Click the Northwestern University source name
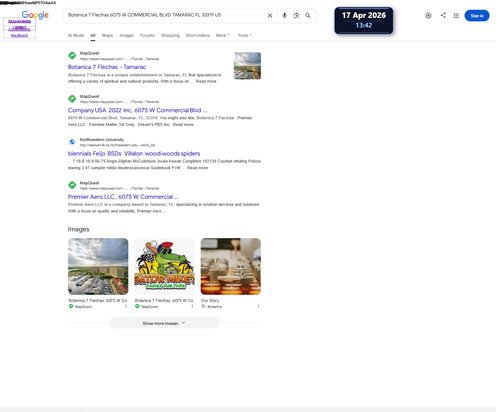This screenshot has width=500, height=412. [x=102, y=140]
